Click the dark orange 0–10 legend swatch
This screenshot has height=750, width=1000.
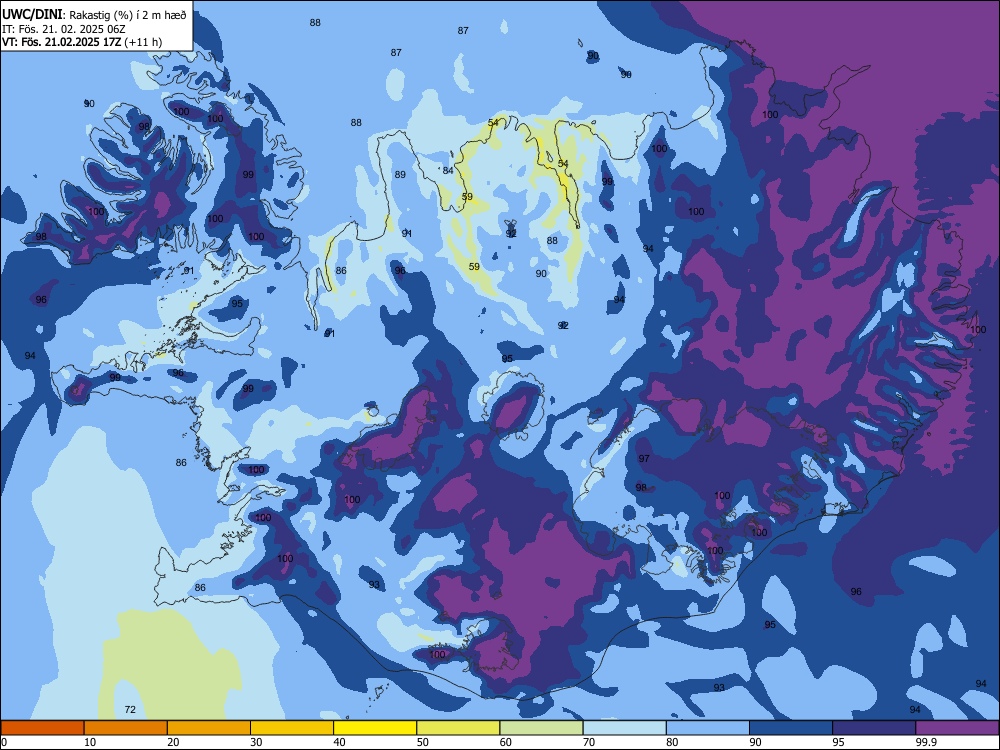tap(42, 728)
